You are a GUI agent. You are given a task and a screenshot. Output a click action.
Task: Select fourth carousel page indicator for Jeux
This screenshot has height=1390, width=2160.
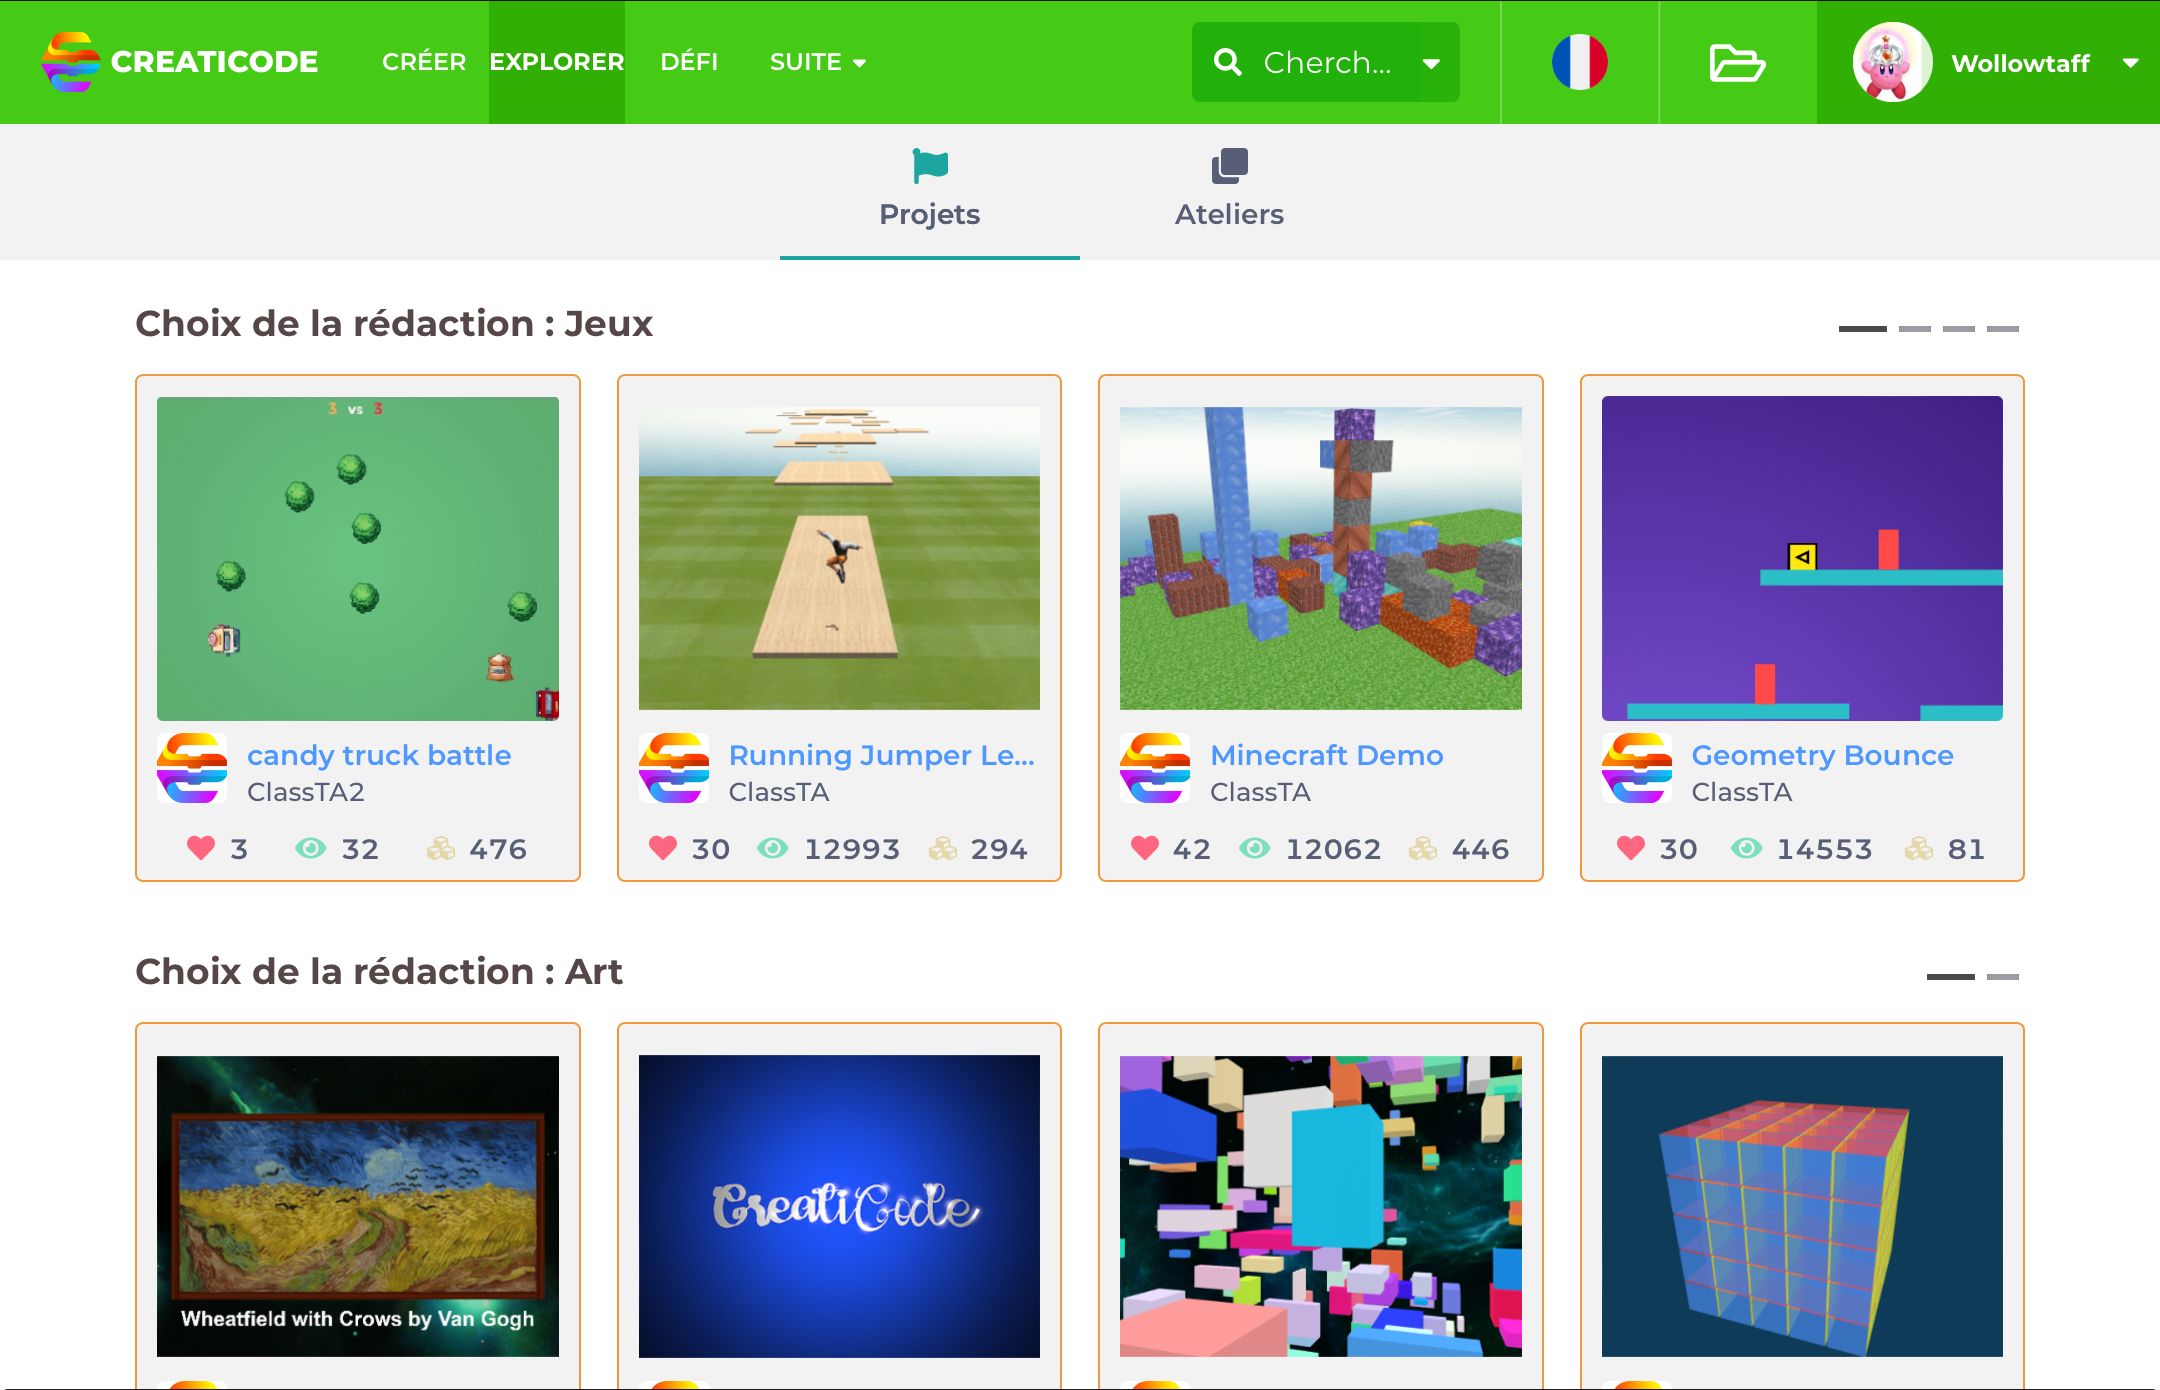[2003, 328]
